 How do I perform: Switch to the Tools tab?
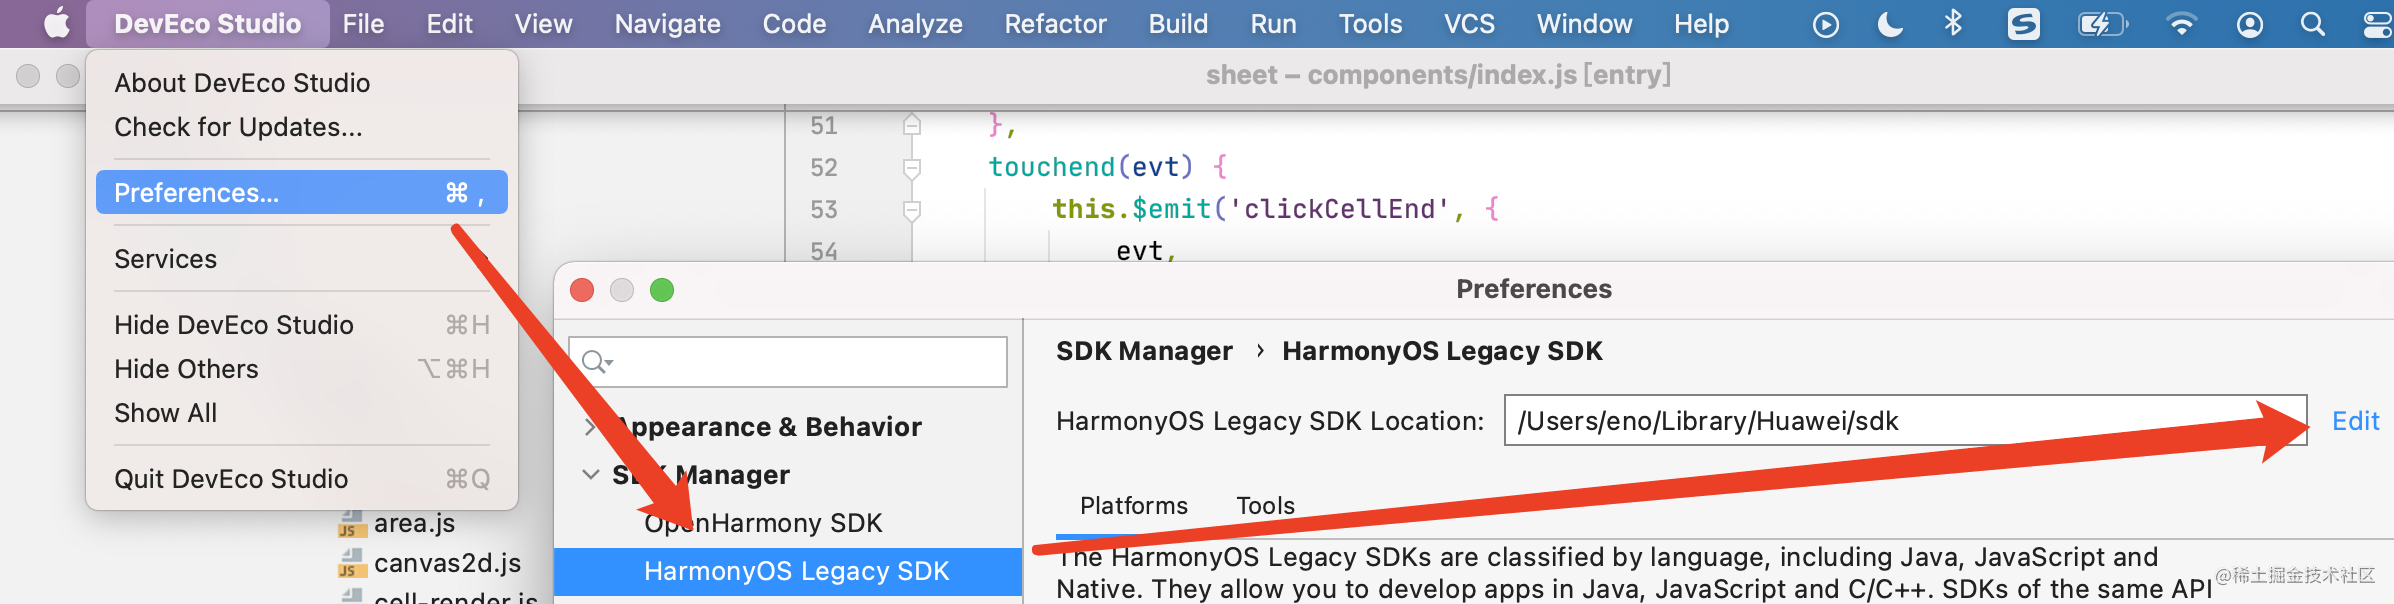pyautogui.click(x=1265, y=505)
